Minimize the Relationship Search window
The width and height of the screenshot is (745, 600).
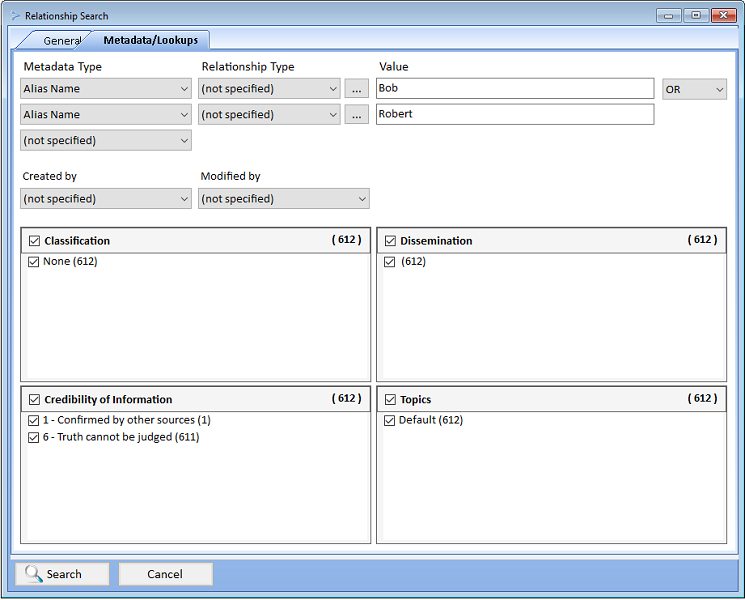669,16
